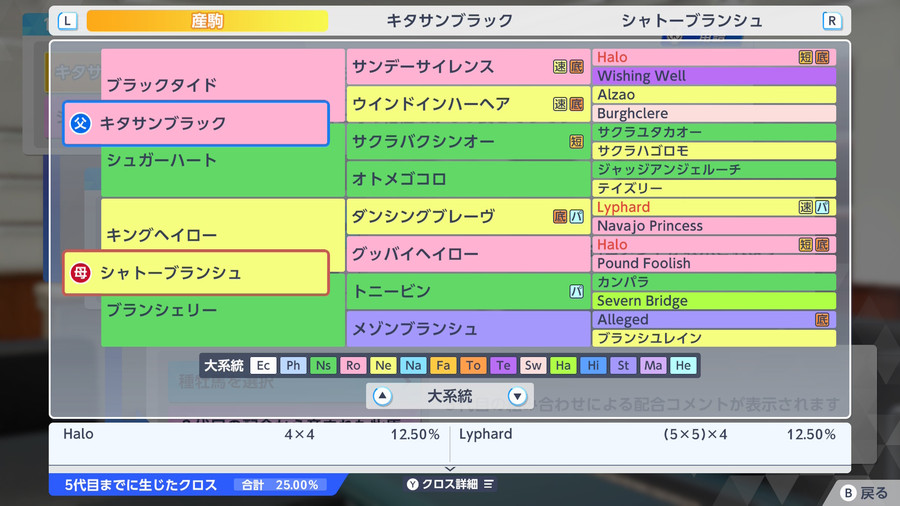
Task: Switch to the キタサンブラック header tab
Action: pyautogui.click(x=449, y=21)
